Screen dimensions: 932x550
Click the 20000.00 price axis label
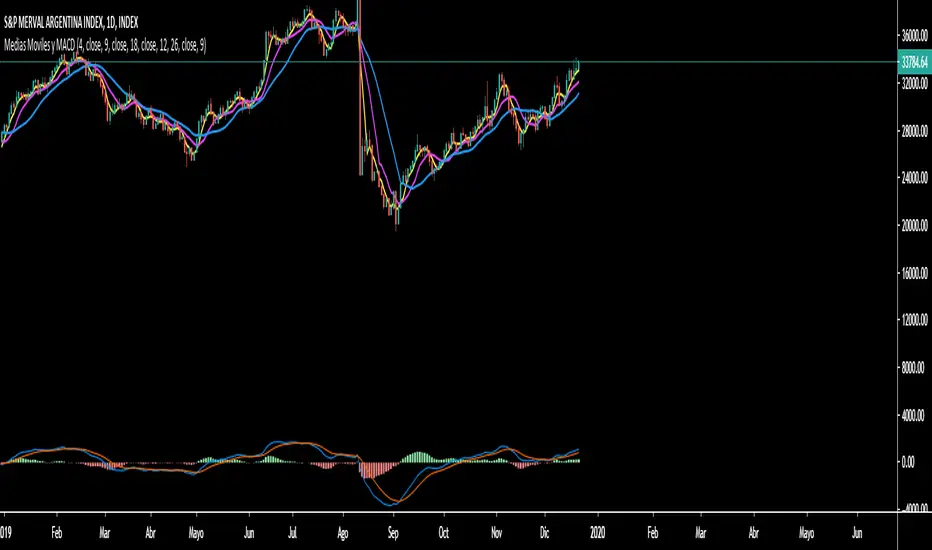[914, 225]
